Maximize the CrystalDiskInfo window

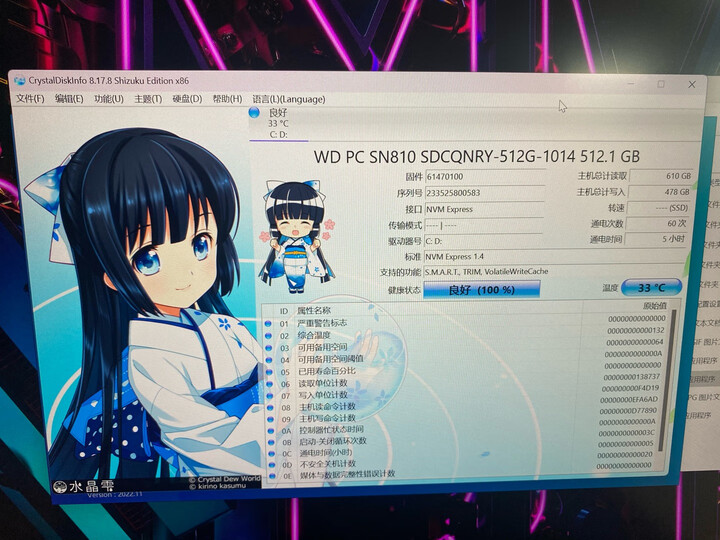coord(661,84)
